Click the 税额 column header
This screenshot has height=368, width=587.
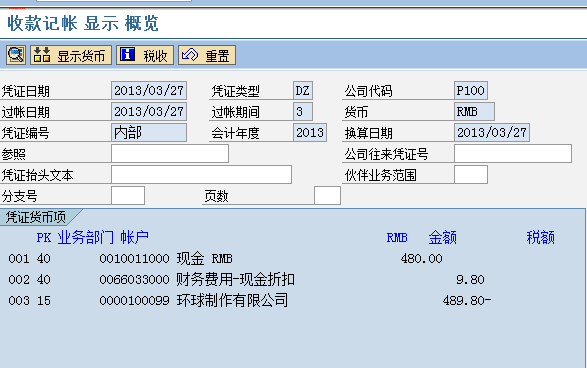tap(541, 238)
